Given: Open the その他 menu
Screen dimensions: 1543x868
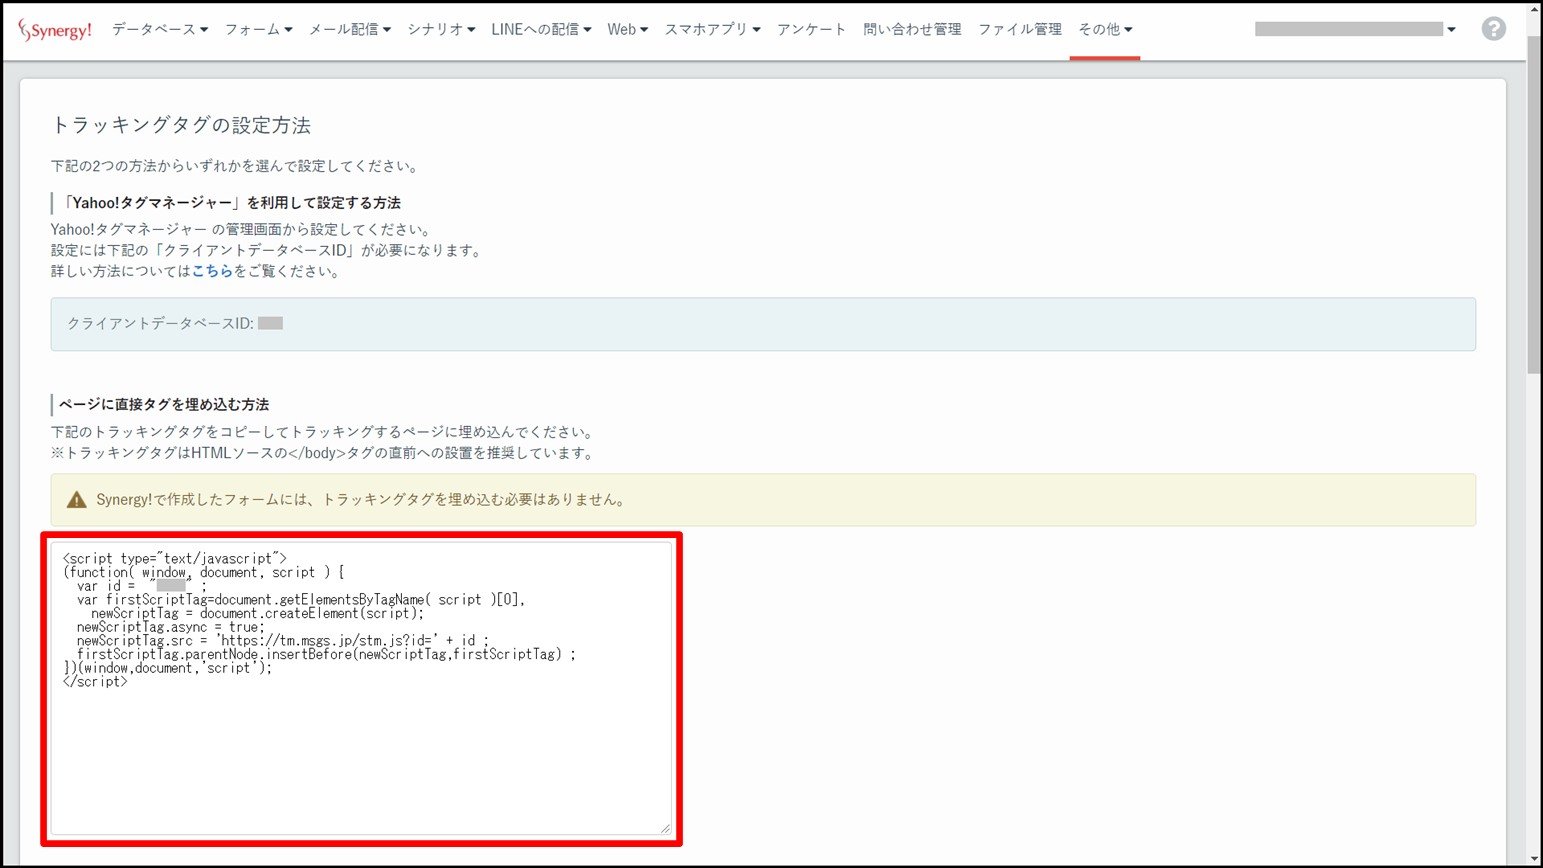Looking at the screenshot, I should (1104, 30).
